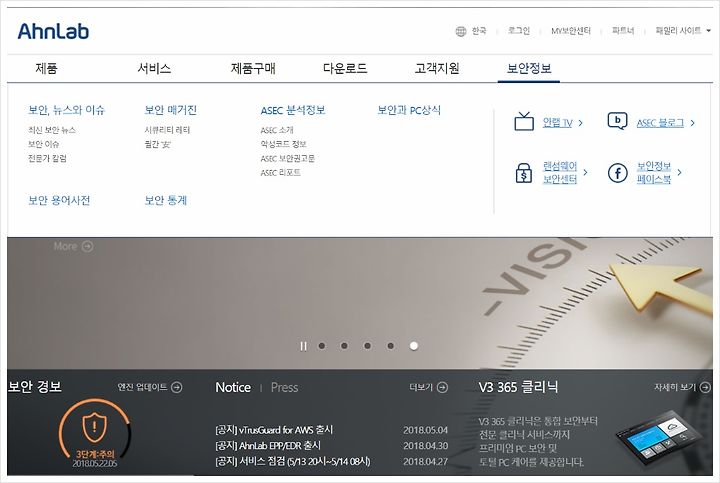Open the 보안정보 페이스북 Facebook icon
The height and width of the screenshot is (483, 720).
(618, 173)
